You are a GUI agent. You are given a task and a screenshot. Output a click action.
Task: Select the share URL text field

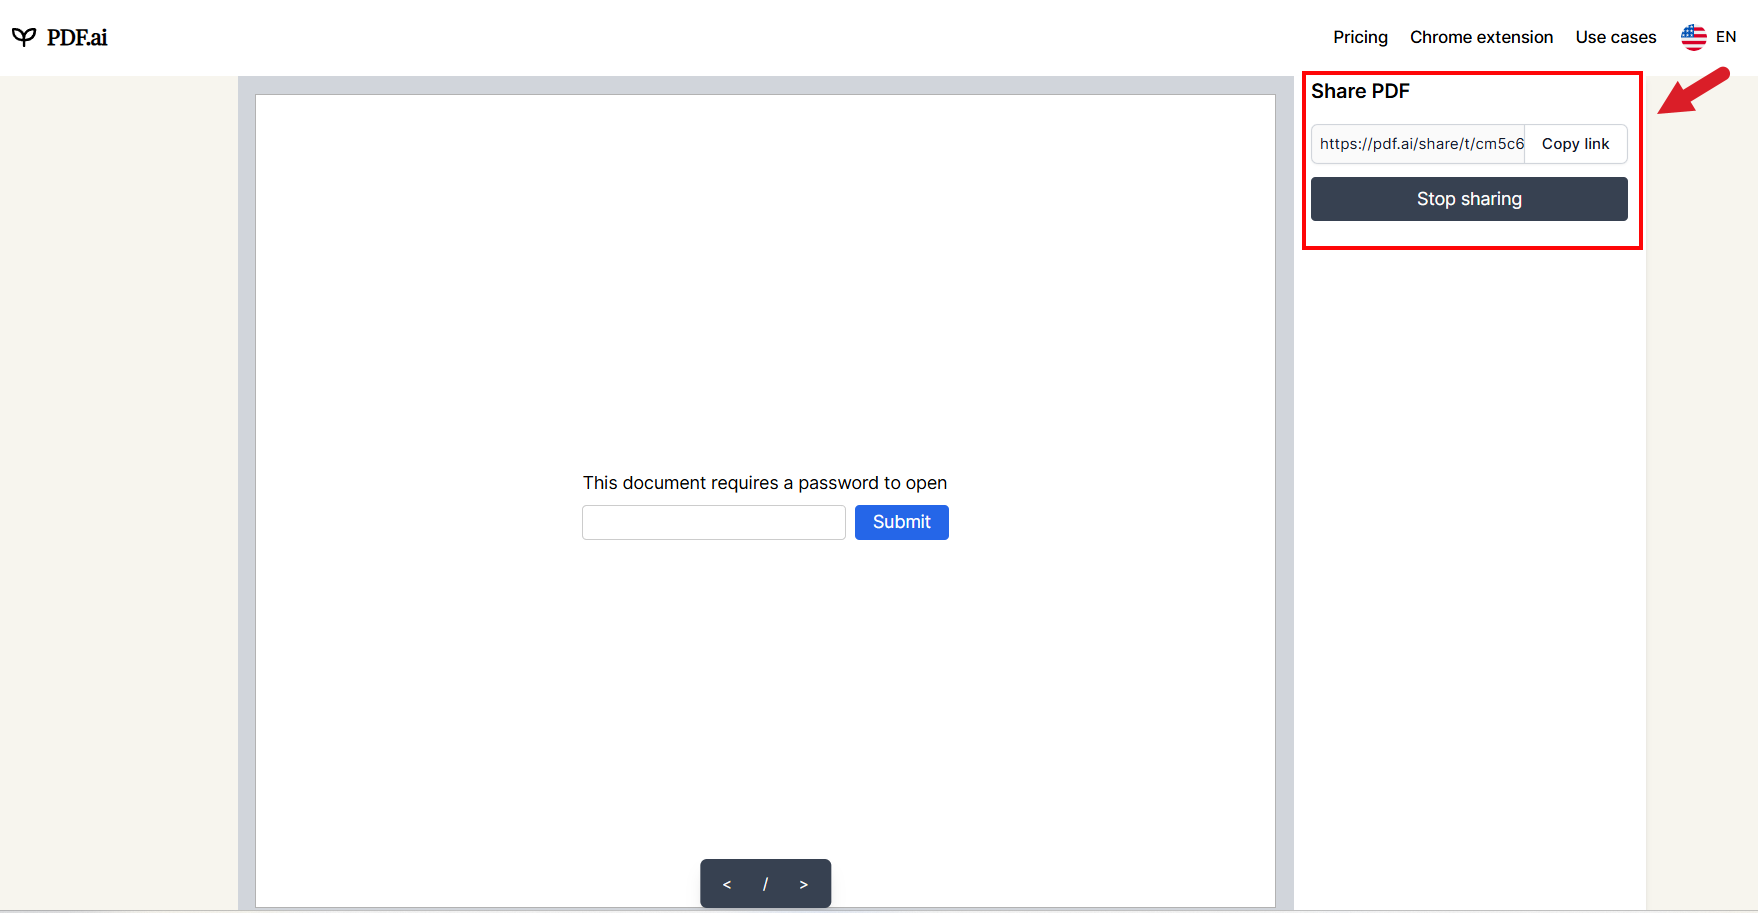coord(1418,144)
